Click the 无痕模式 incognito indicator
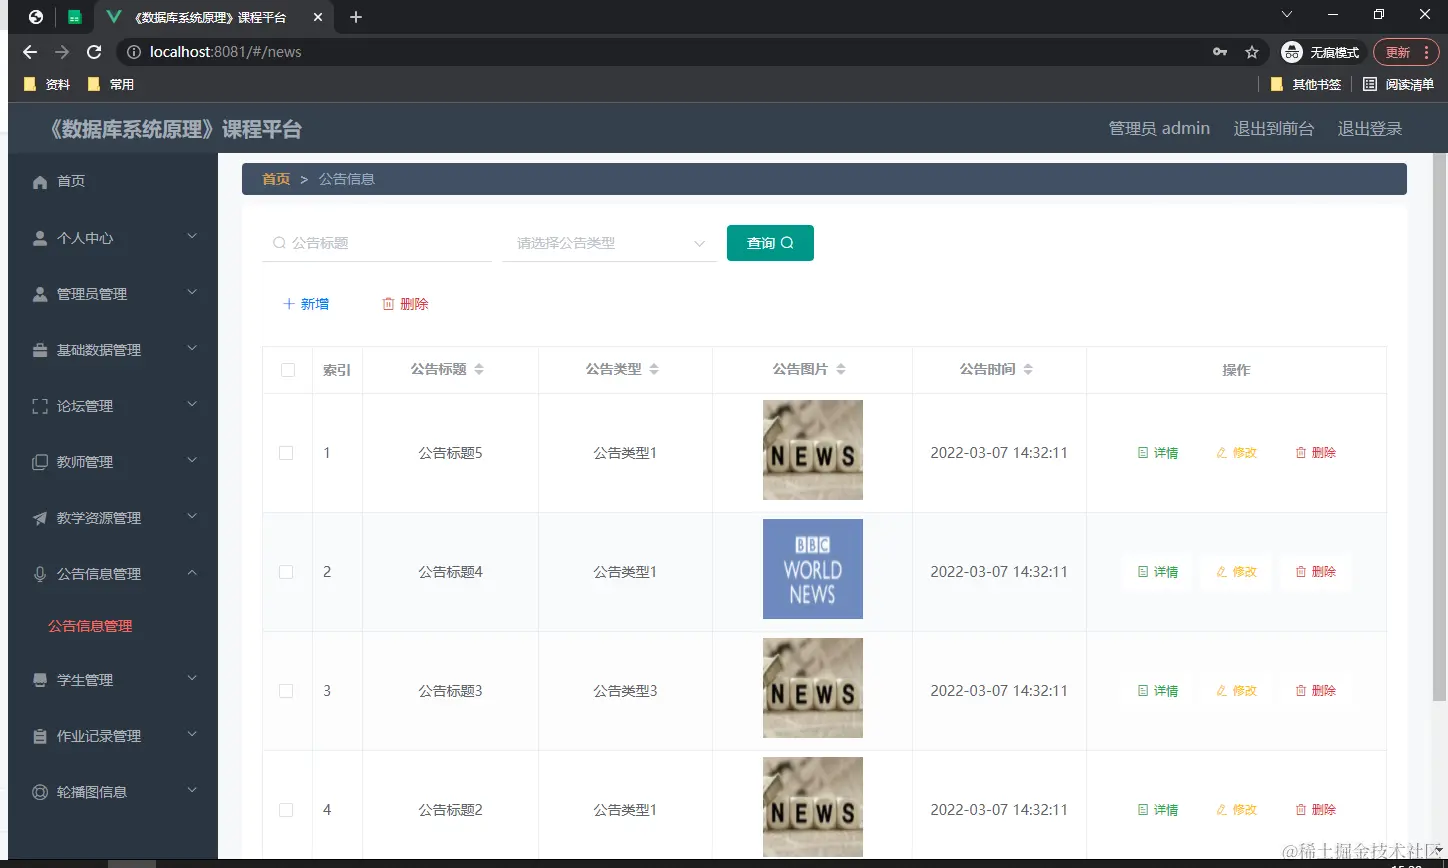The image size is (1448, 868). 1322,52
